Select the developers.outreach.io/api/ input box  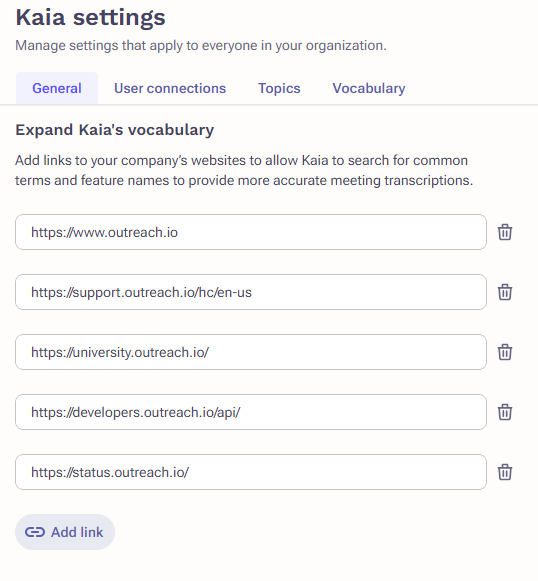point(251,412)
